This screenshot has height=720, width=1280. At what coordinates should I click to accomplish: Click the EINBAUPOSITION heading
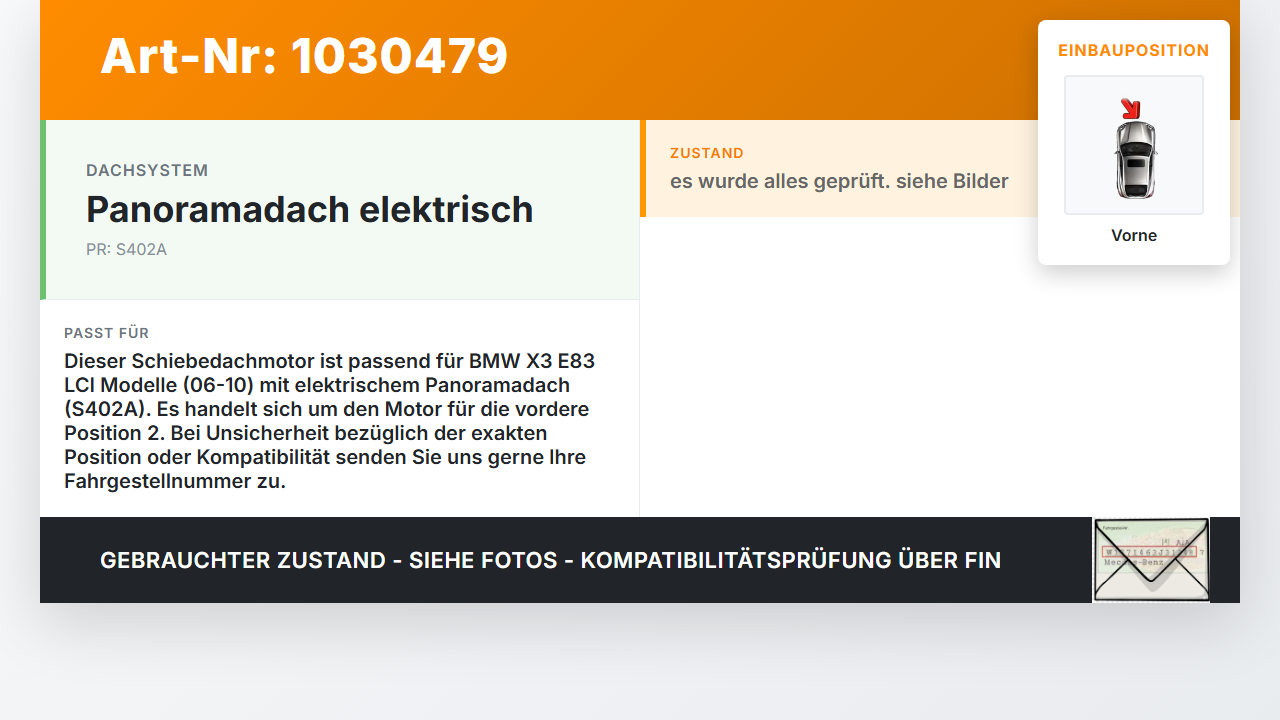point(1134,50)
